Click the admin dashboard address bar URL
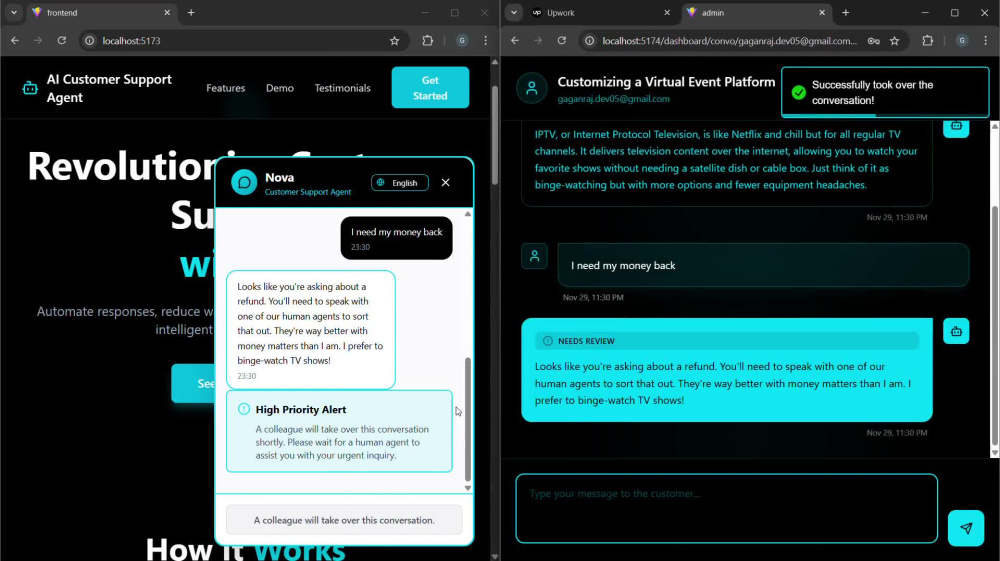Image resolution: width=1000 pixels, height=561 pixels. point(729,41)
